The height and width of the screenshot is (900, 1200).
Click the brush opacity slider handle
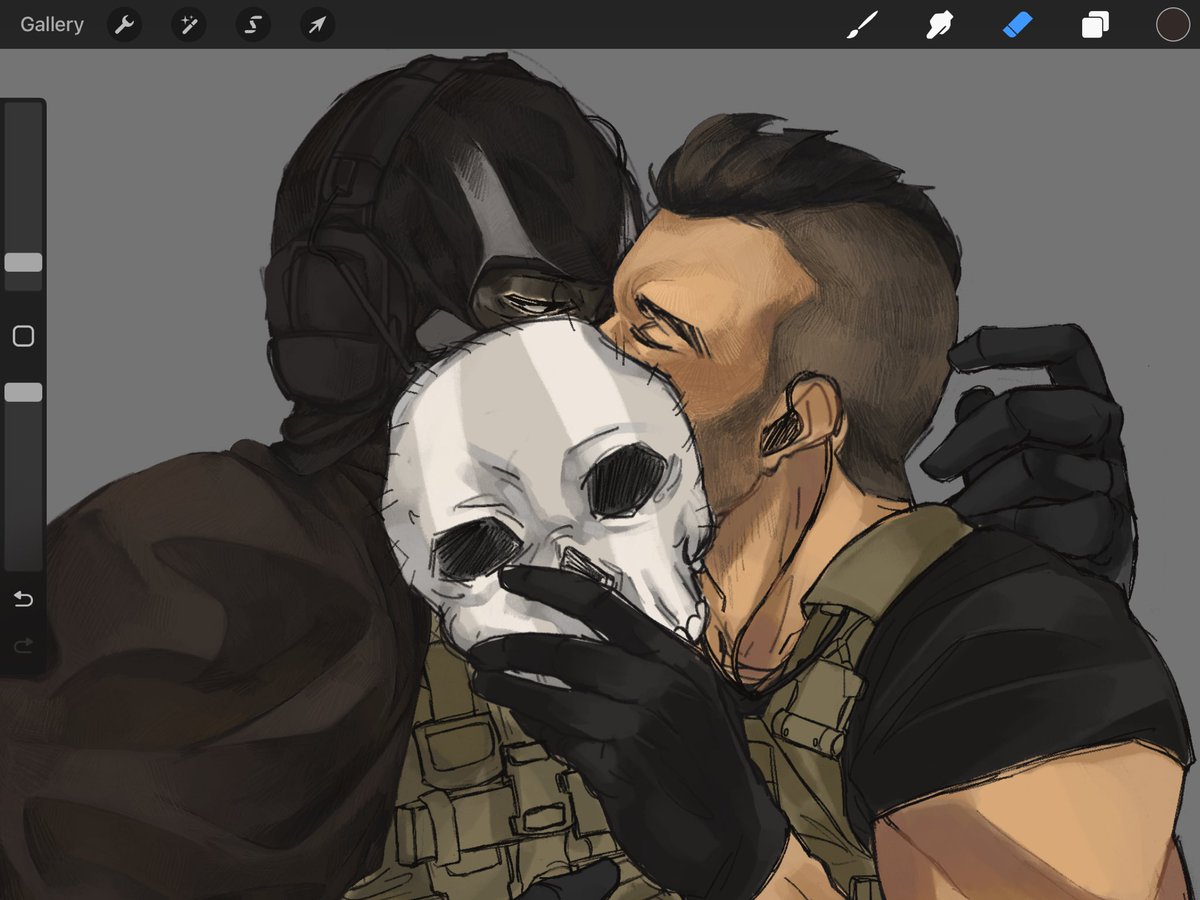[x=23, y=392]
